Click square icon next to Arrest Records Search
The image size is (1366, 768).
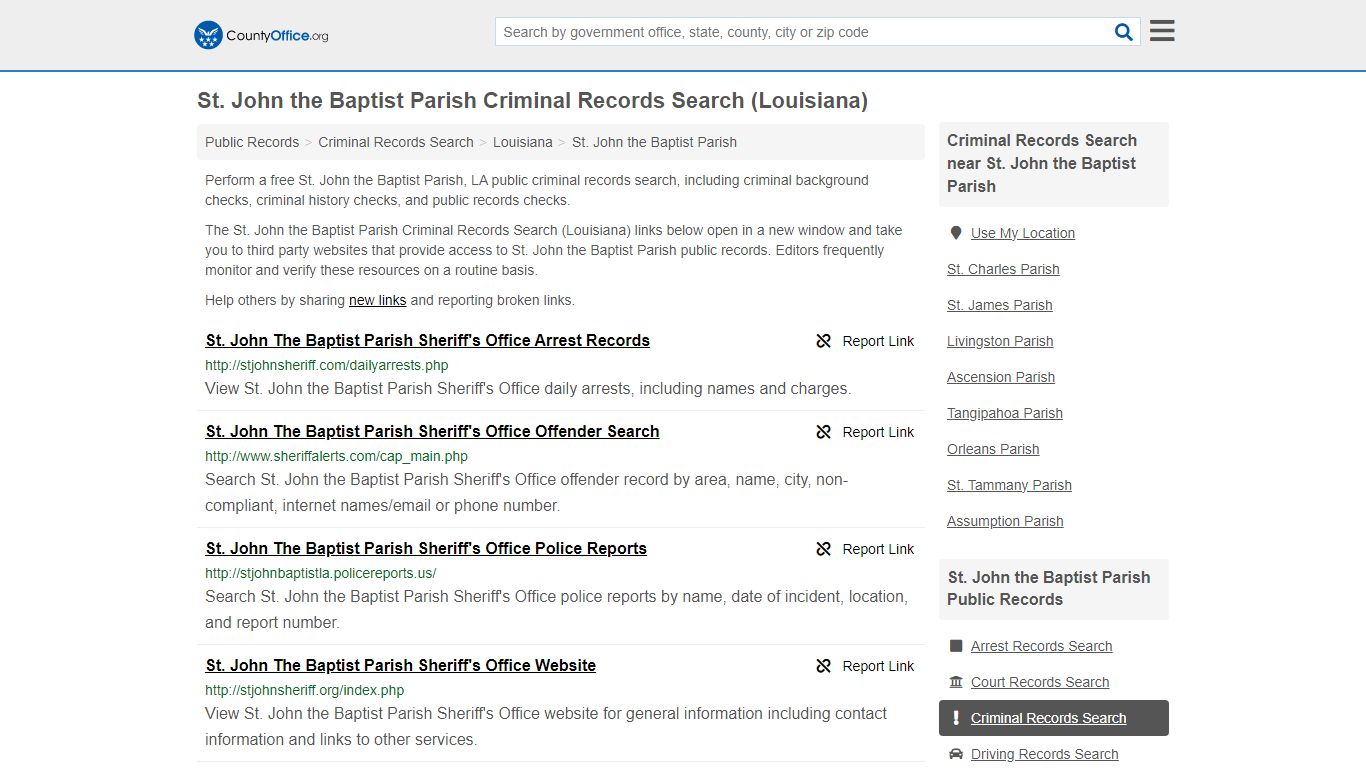[956, 646]
